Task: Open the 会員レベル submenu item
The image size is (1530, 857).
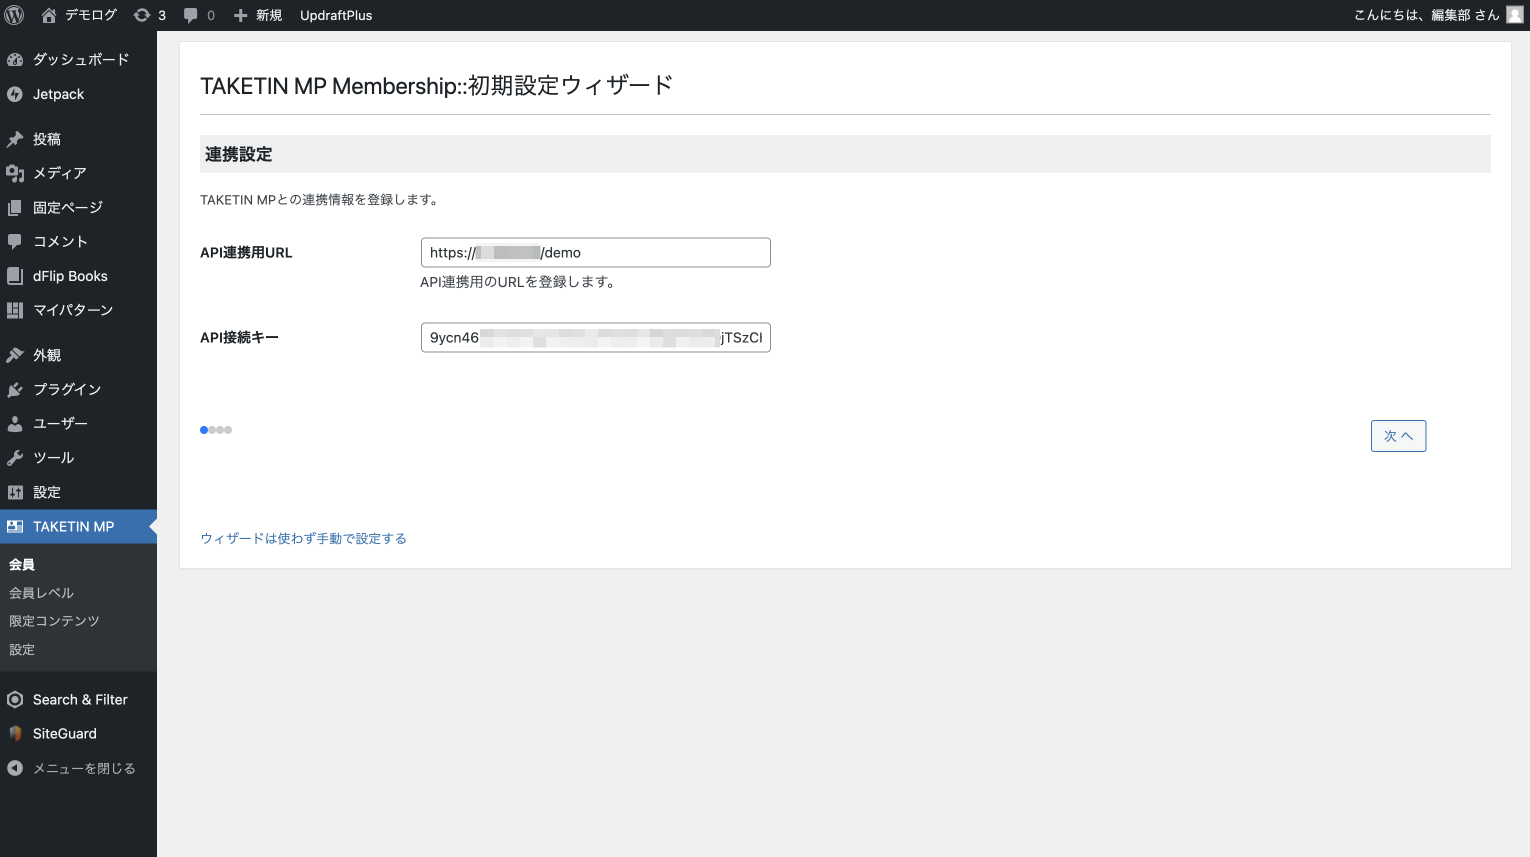Action: [x=41, y=593]
